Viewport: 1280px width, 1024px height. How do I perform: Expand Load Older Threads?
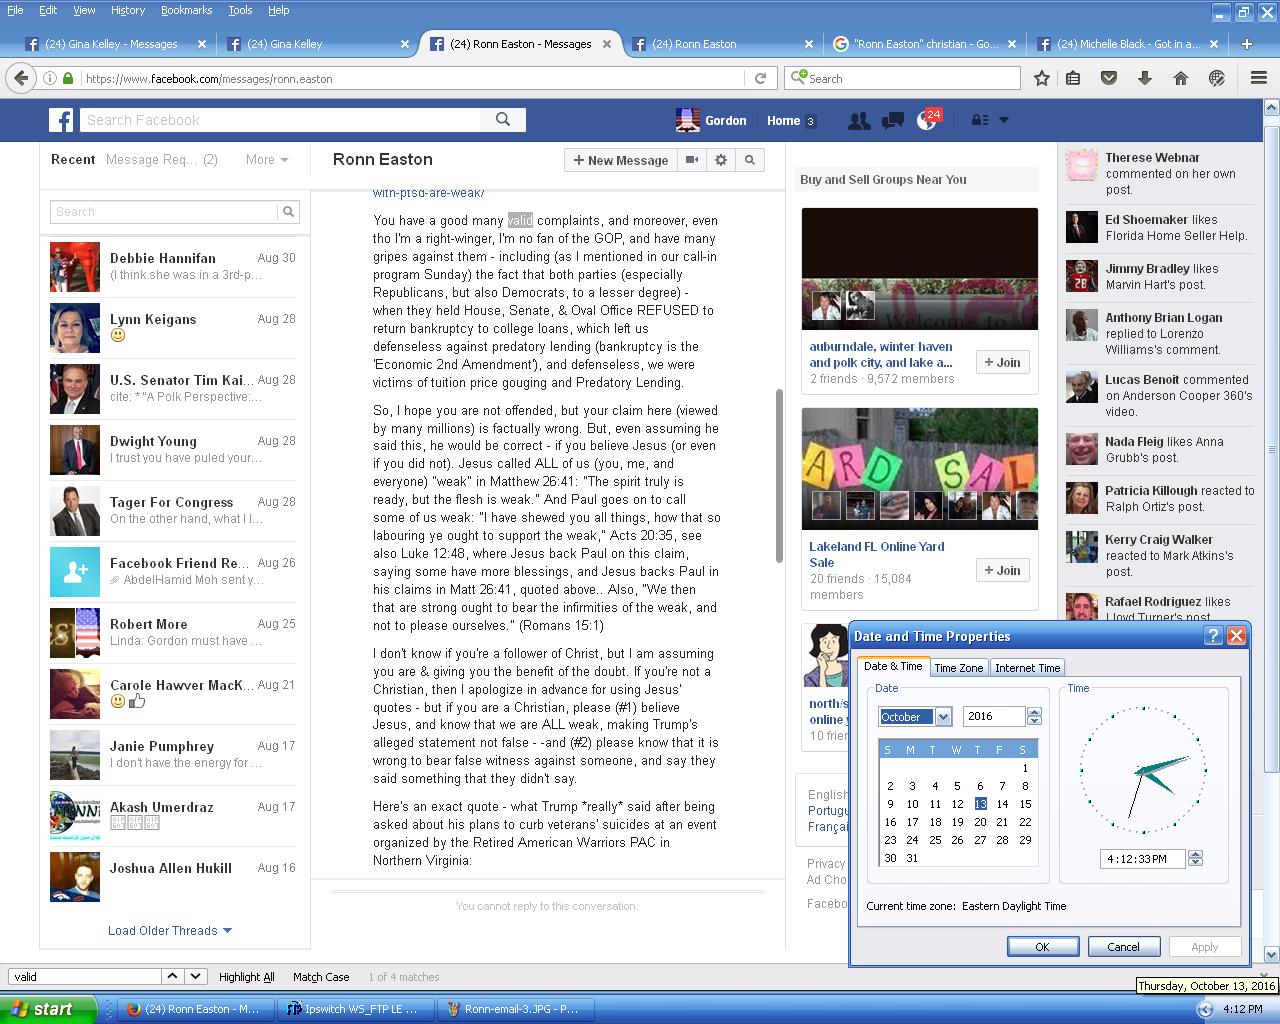[169, 930]
